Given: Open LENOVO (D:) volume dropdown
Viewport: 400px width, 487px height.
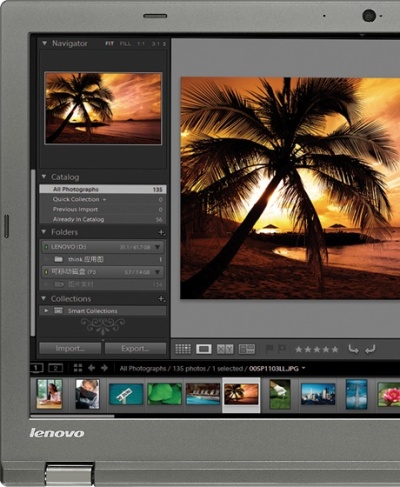Looking at the screenshot, I should tap(157, 247).
